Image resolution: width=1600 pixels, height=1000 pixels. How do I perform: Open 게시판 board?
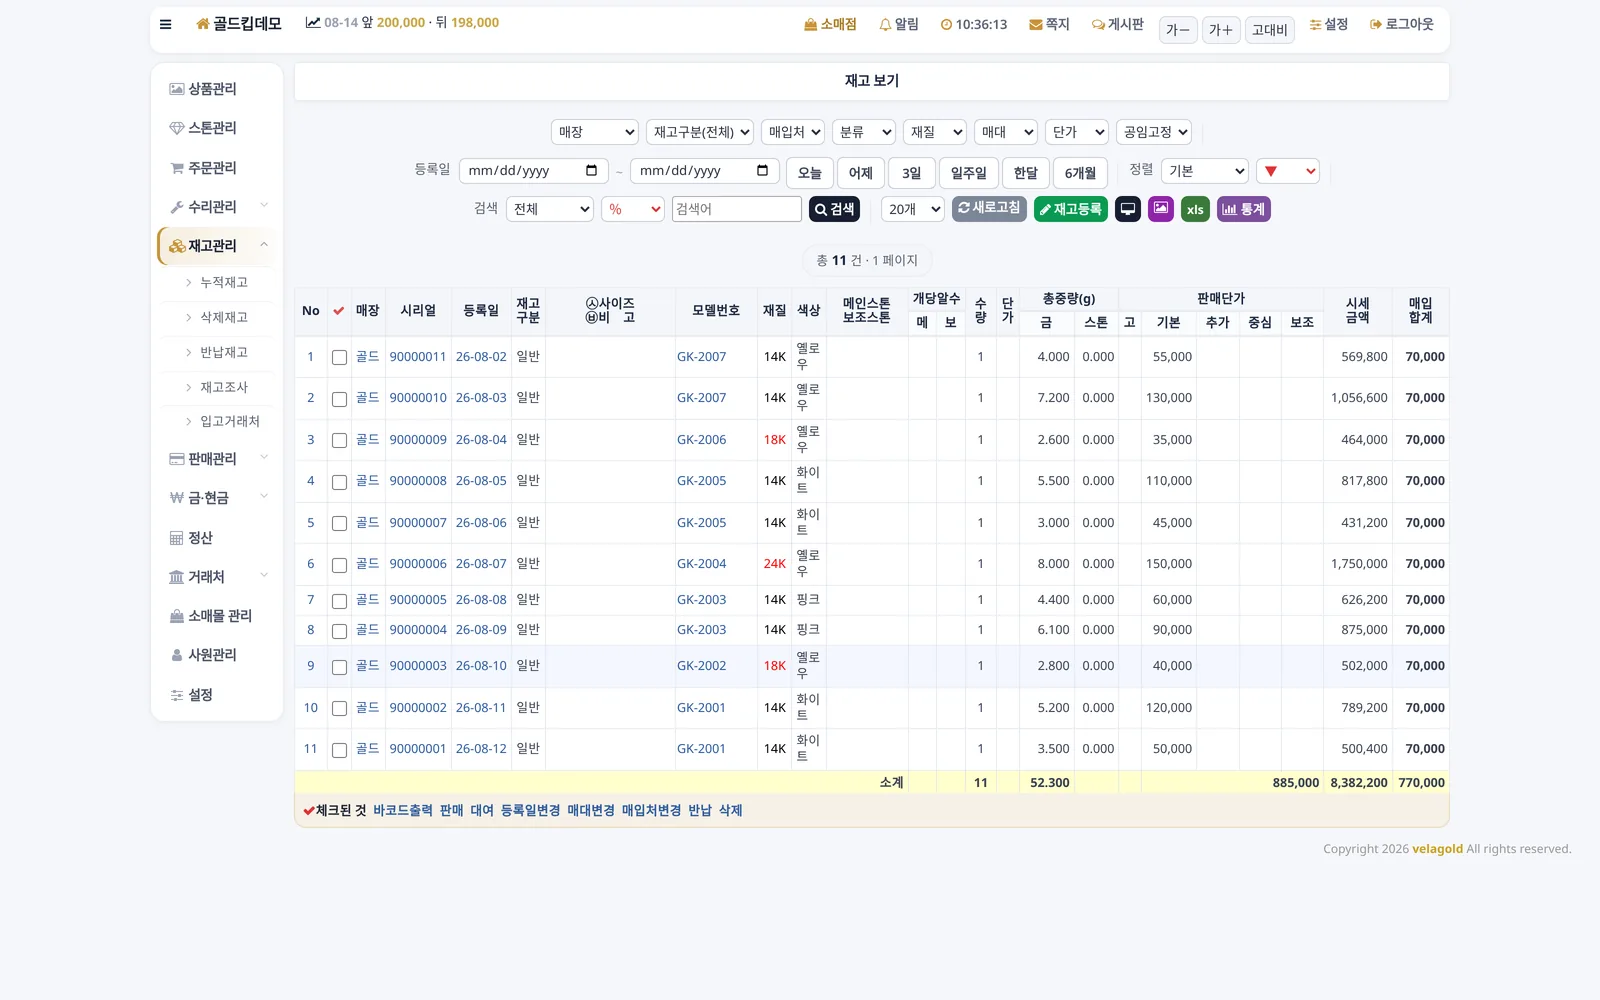coord(1117,24)
